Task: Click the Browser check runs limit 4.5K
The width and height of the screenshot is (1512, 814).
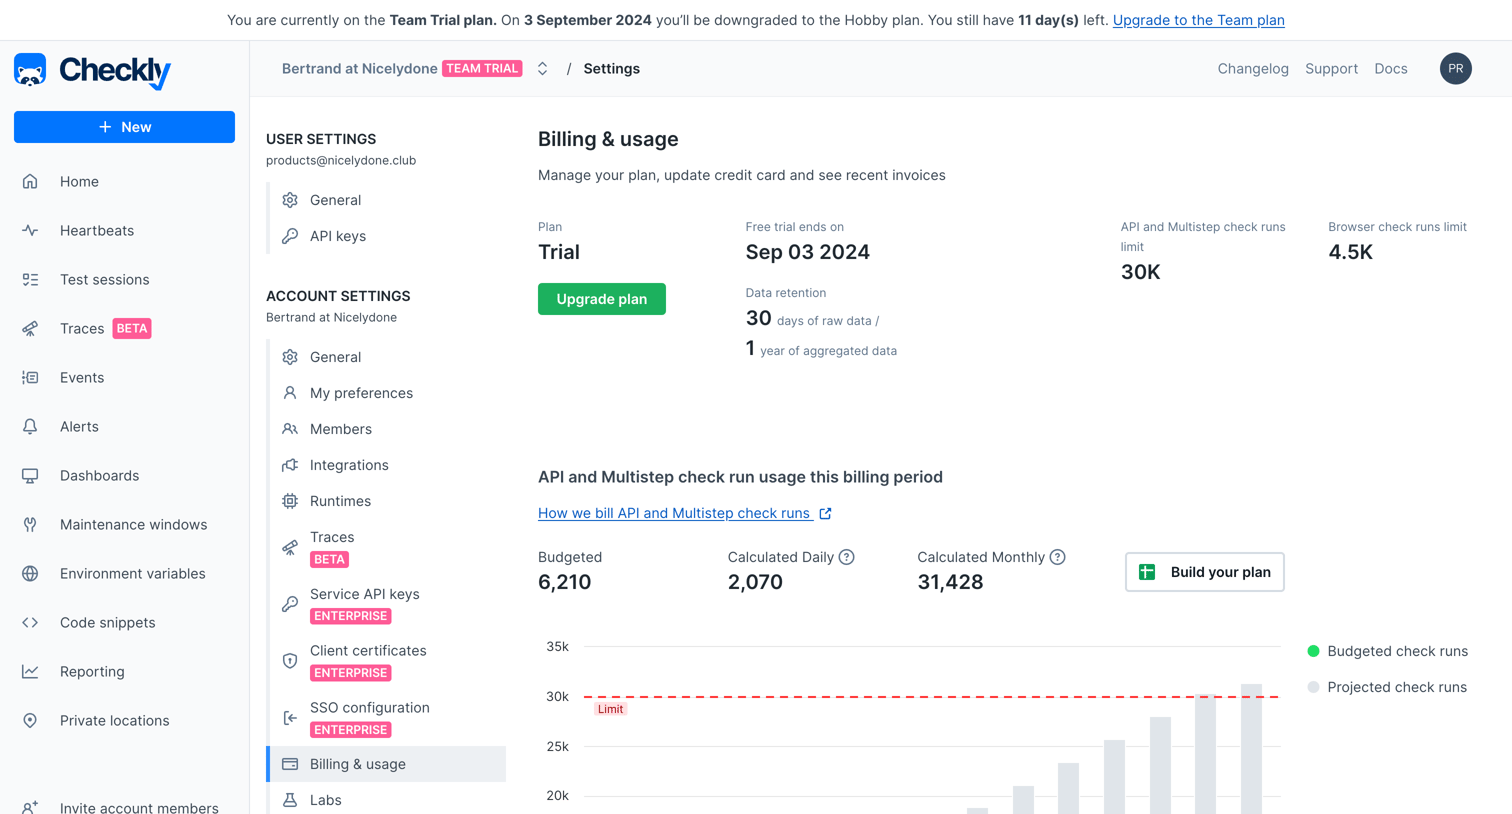Action: [x=1350, y=252]
